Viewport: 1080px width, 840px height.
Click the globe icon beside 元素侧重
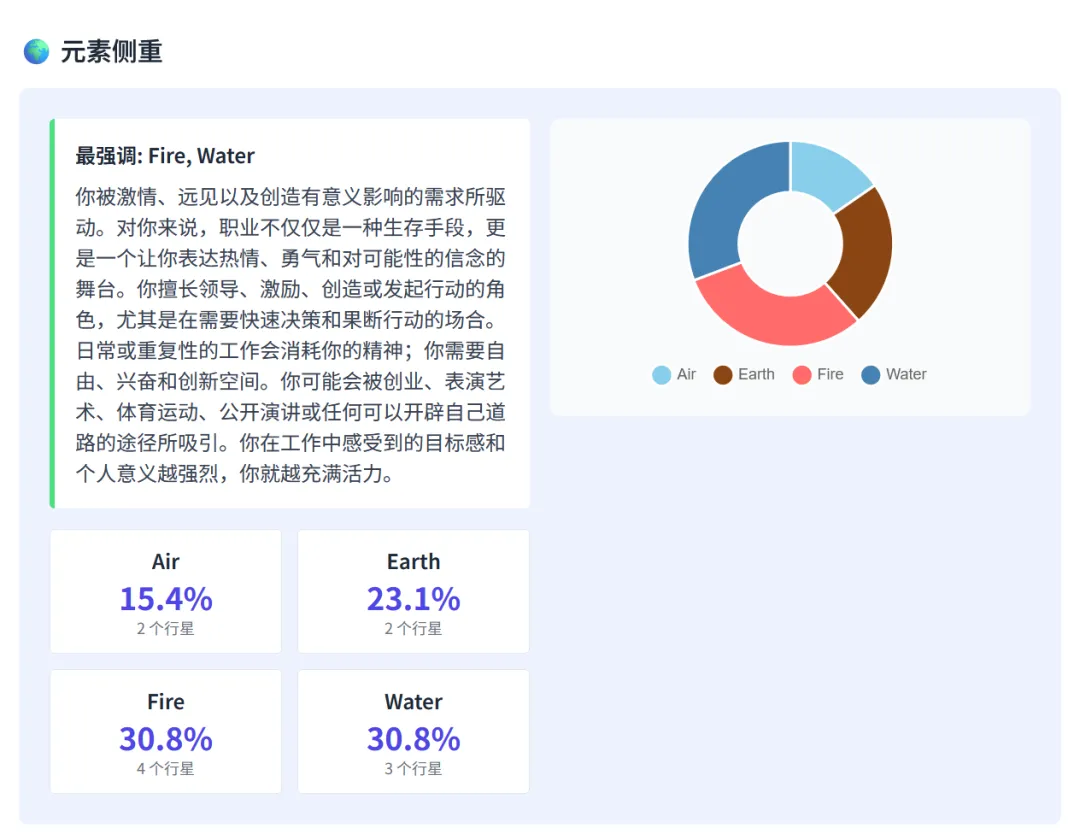click(37, 51)
